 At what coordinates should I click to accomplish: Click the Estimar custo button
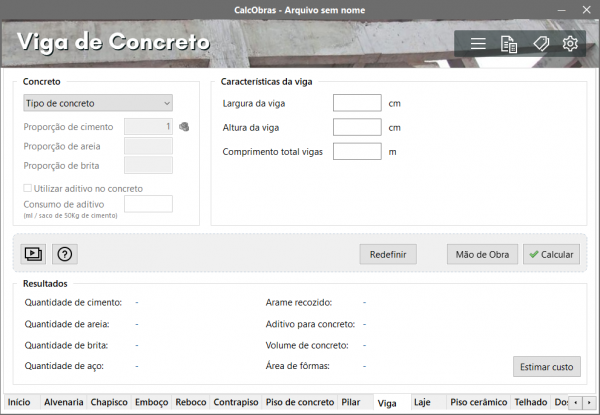546,367
